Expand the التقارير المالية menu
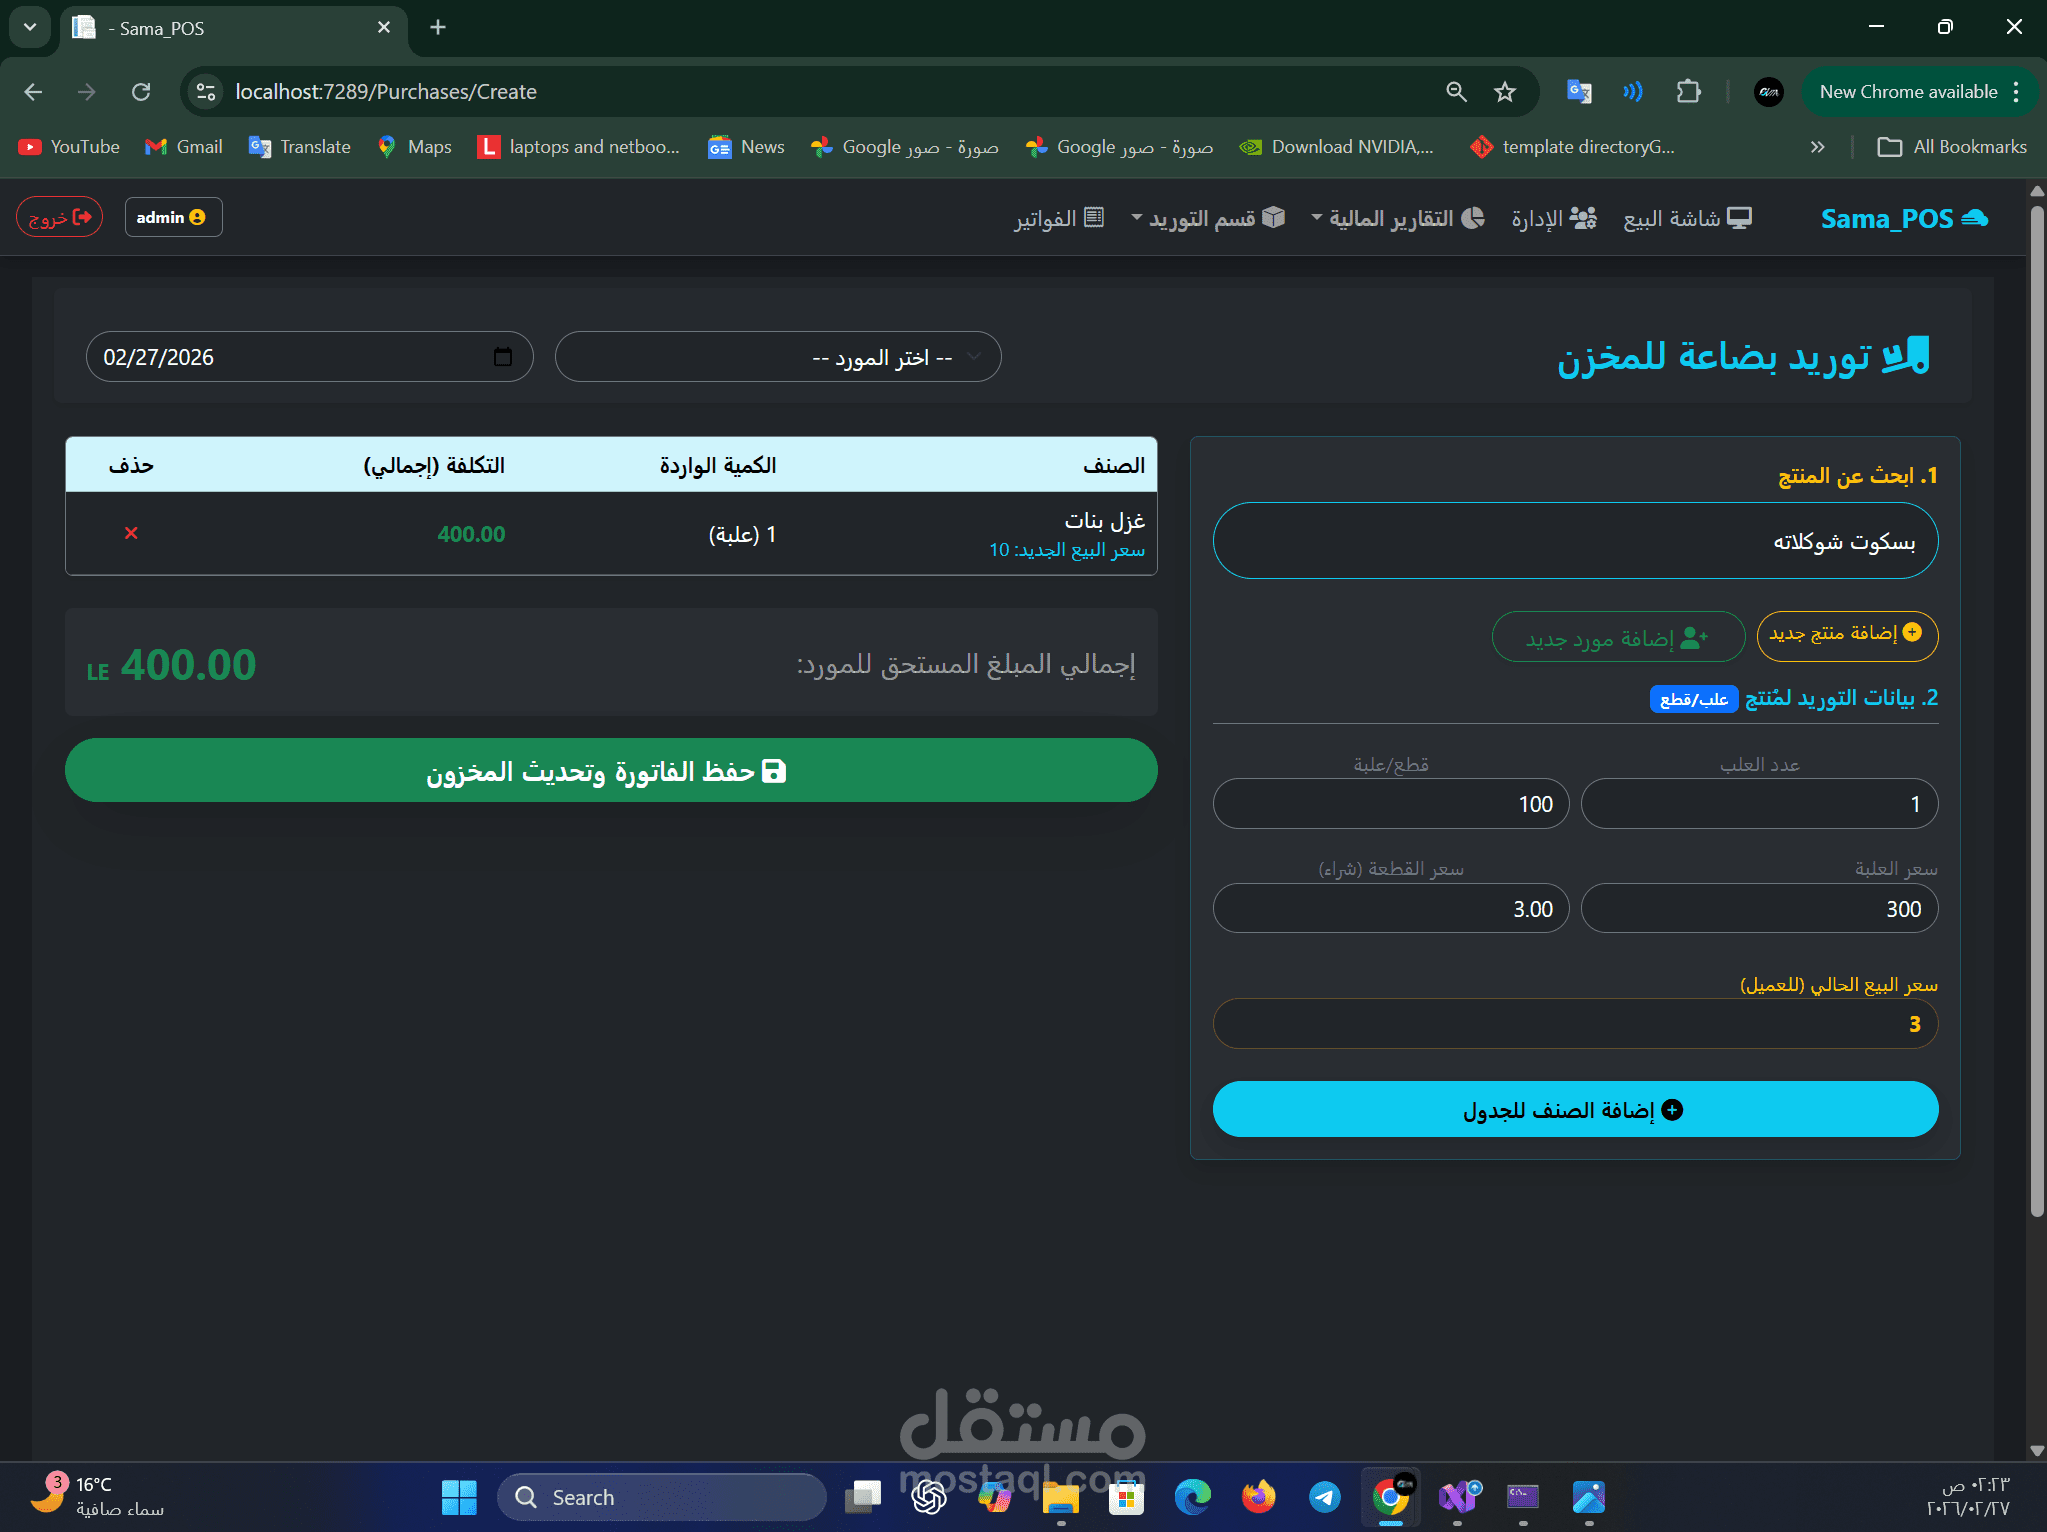Image resolution: width=2047 pixels, height=1532 pixels. 1397,218
